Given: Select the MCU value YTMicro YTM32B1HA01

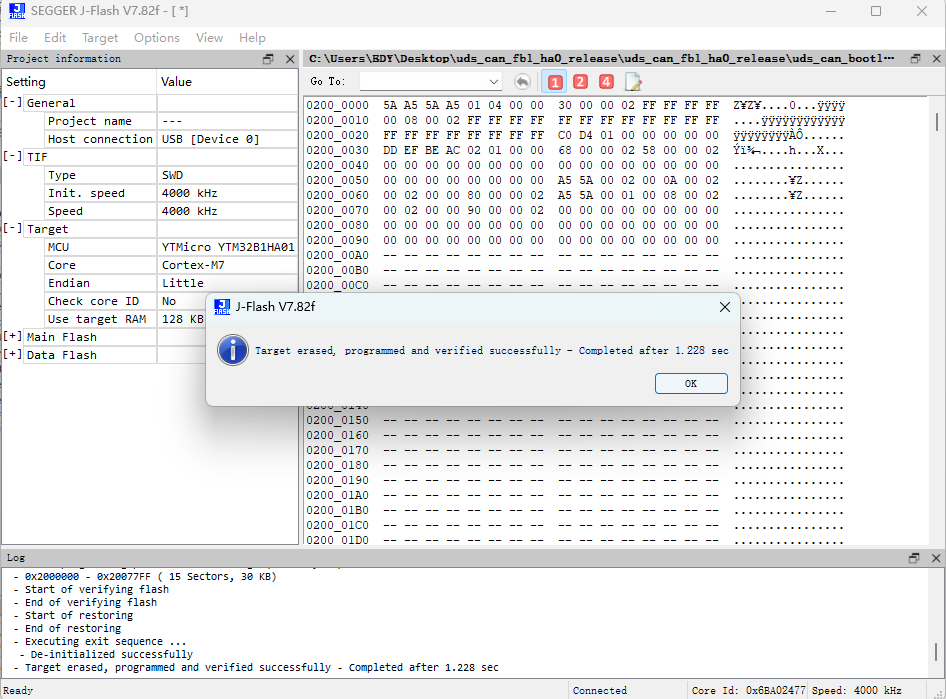Looking at the screenshot, I should click(228, 247).
